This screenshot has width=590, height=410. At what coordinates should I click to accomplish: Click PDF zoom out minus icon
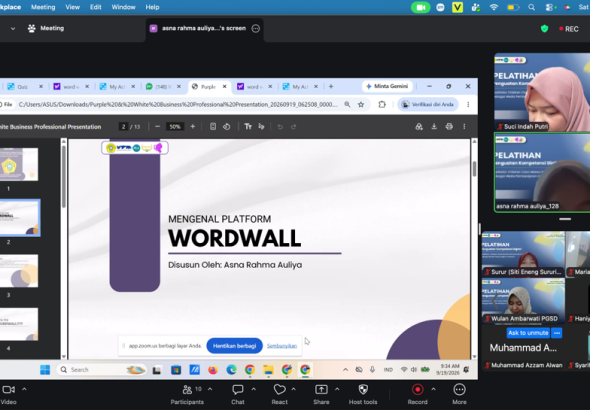[158, 127]
